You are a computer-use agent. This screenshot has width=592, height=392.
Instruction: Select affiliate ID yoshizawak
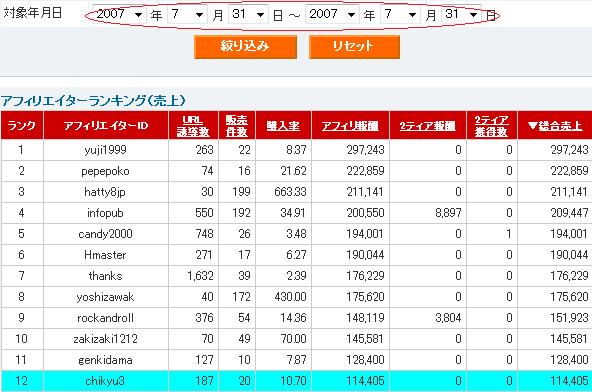pos(105,297)
